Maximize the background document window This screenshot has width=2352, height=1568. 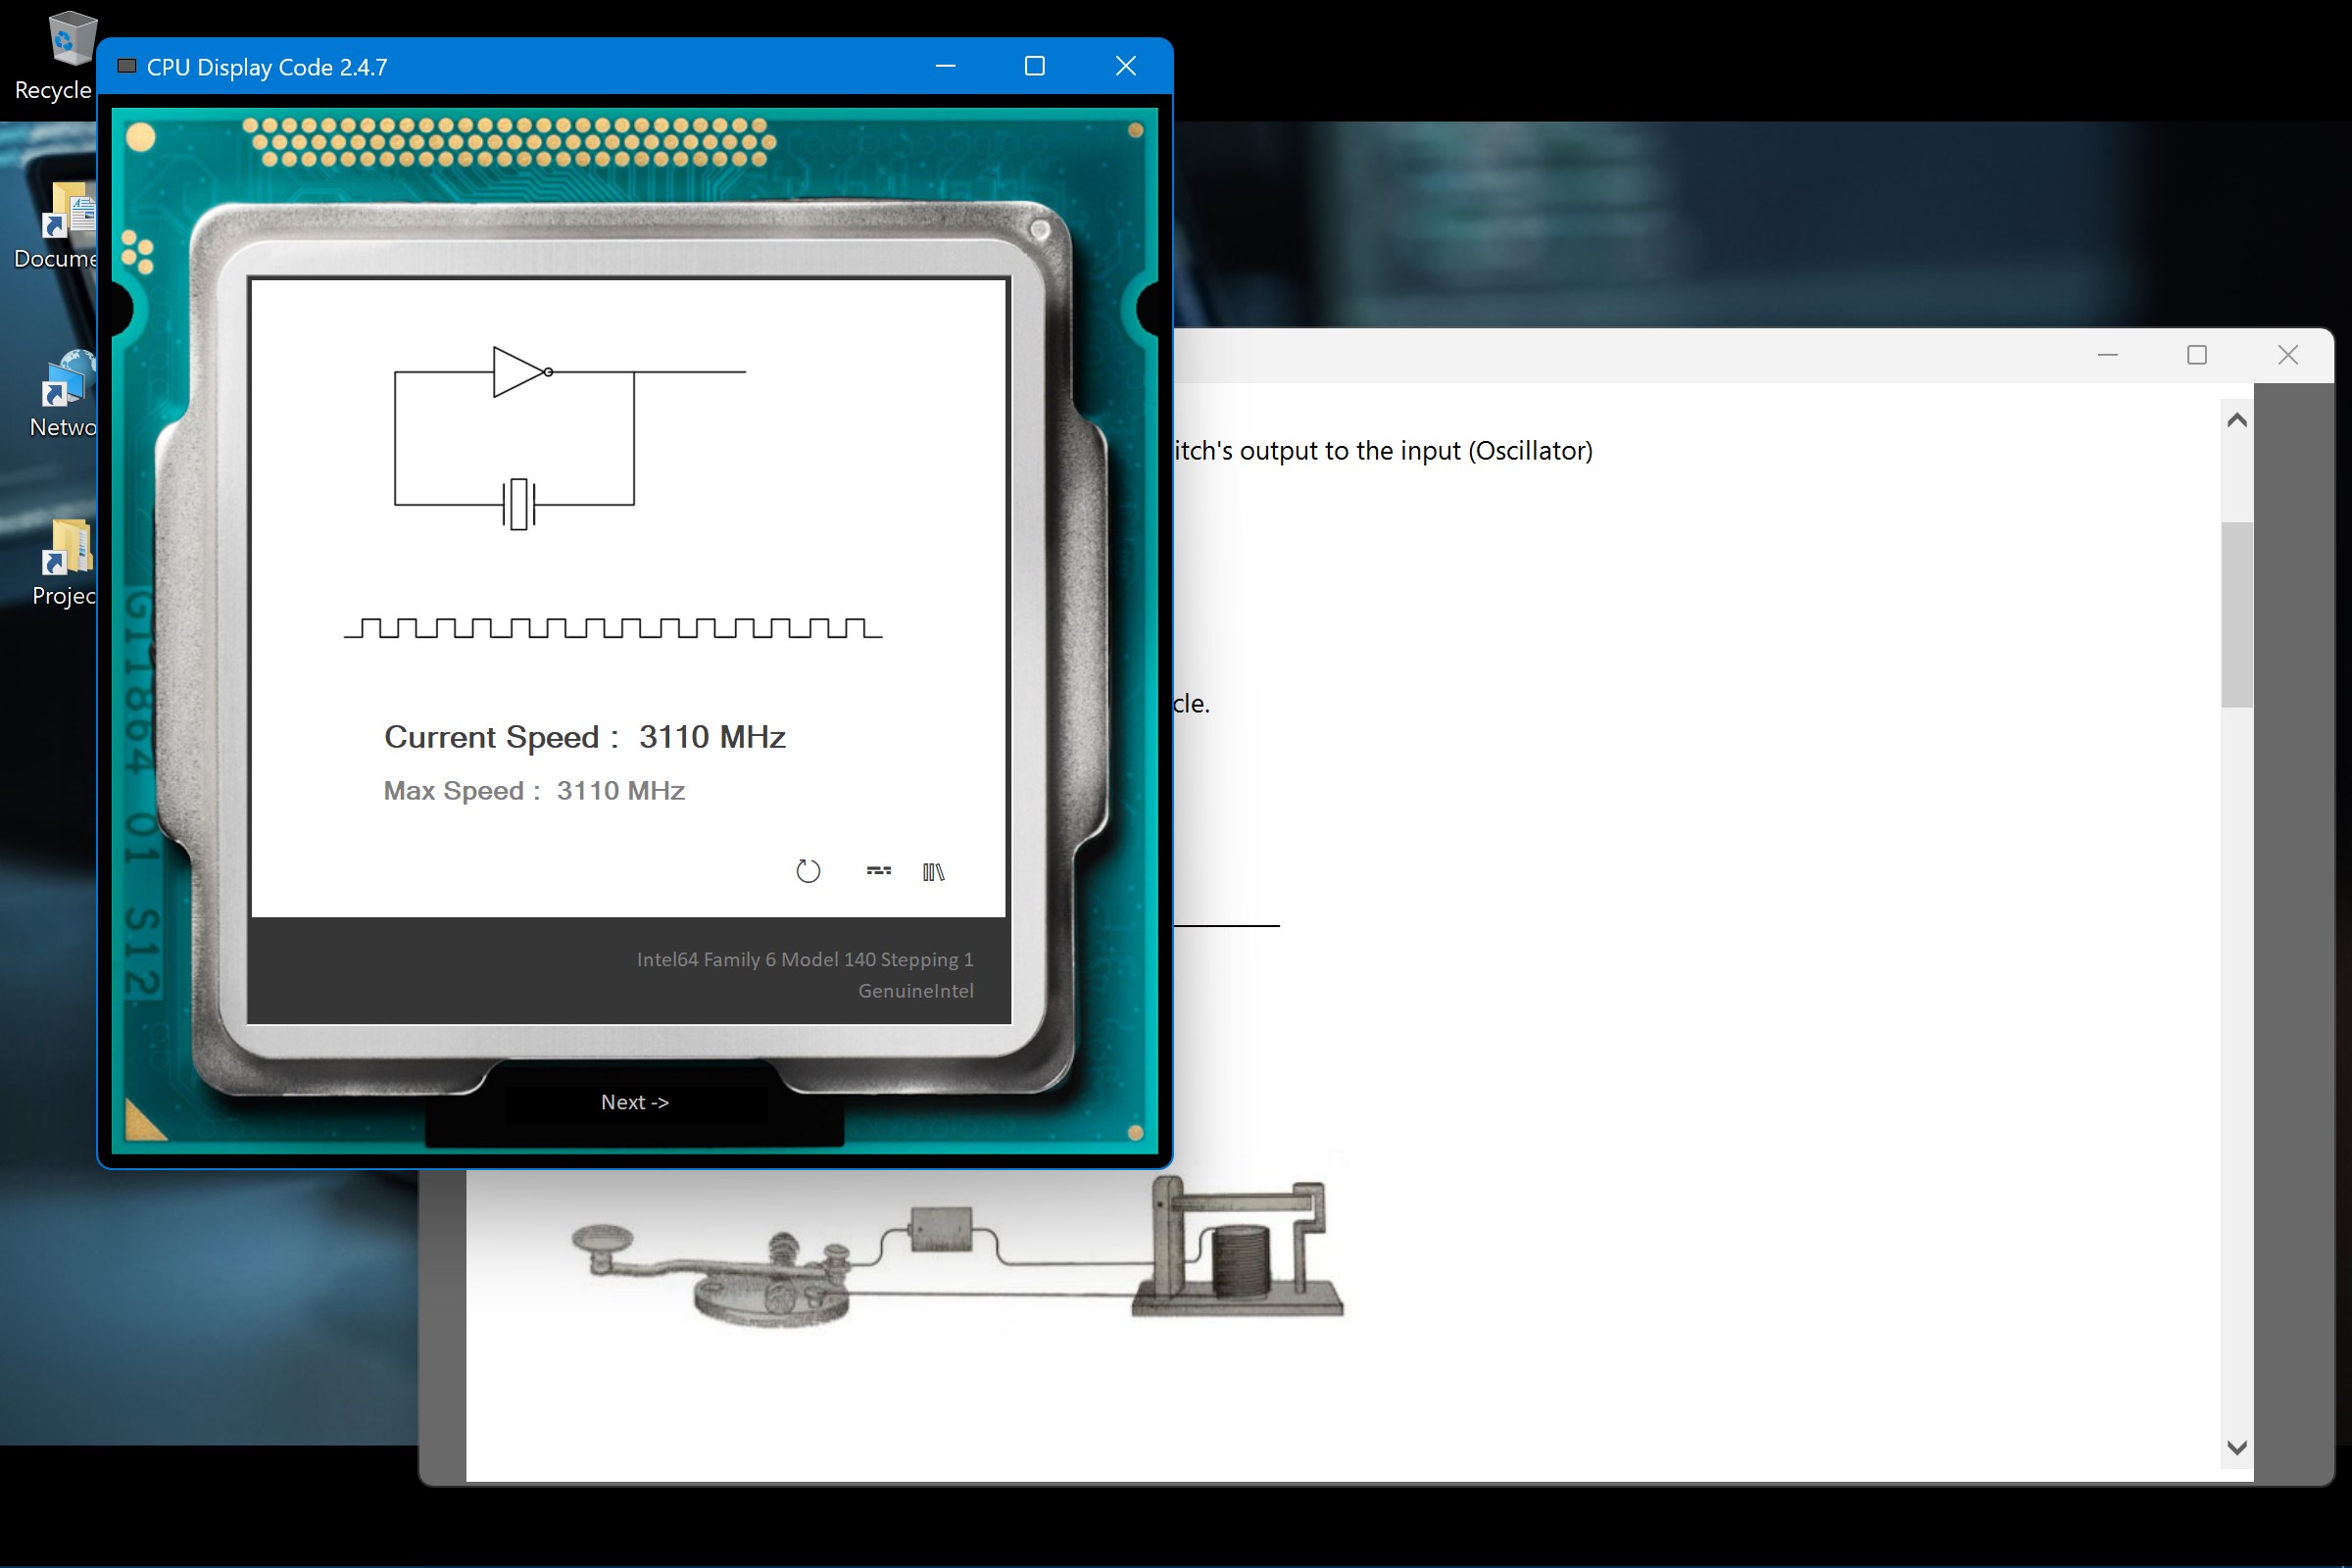2197,355
